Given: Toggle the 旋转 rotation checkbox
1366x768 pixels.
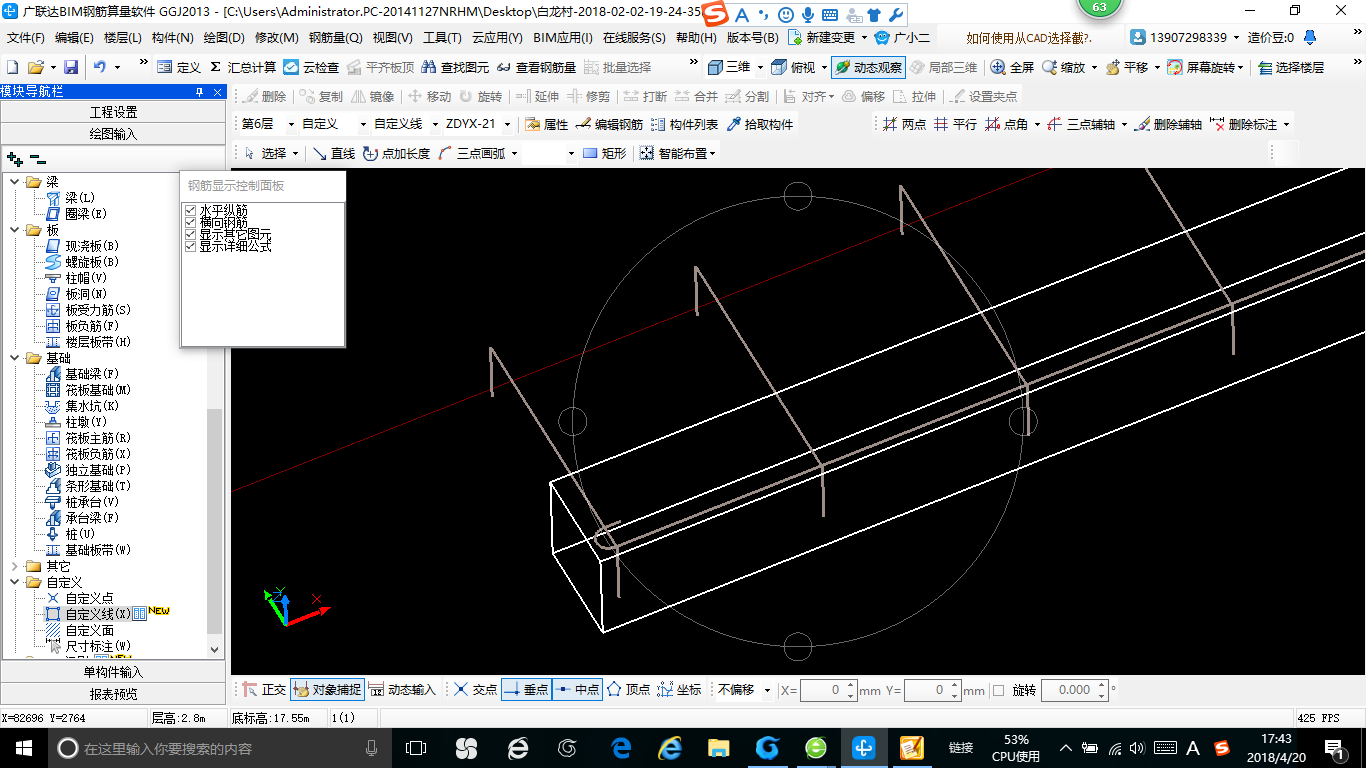Looking at the screenshot, I should pos(998,690).
